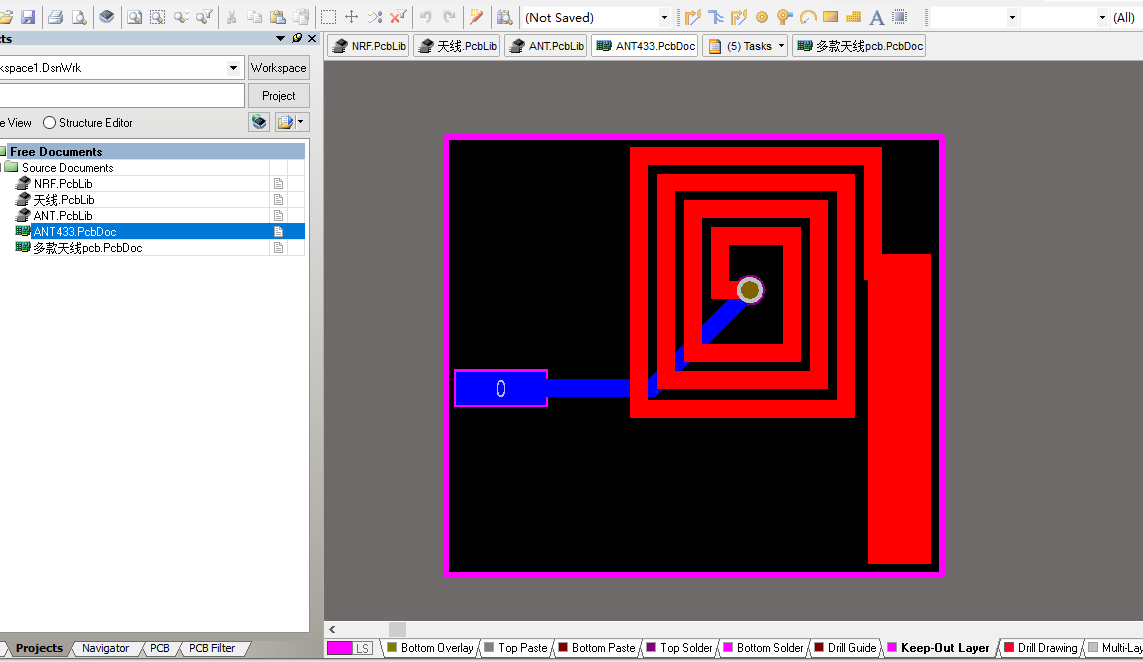
Task: Open the Navigator panel tab
Action: pos(106,648)
